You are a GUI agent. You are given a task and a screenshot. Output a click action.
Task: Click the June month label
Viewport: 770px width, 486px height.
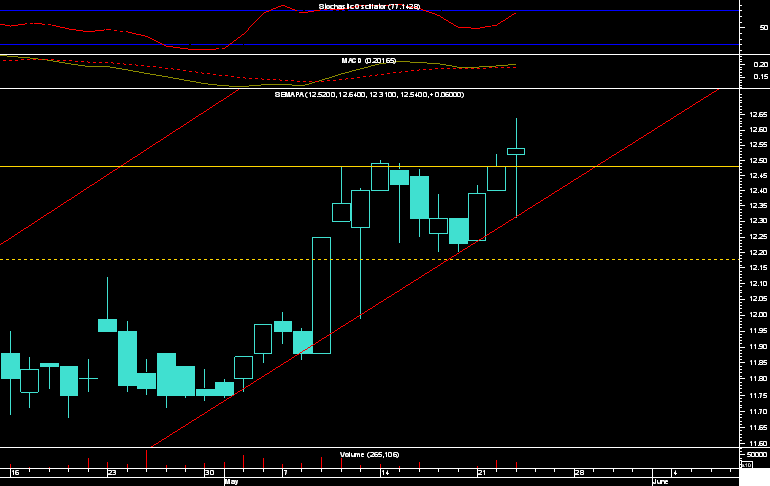(661, 482)
